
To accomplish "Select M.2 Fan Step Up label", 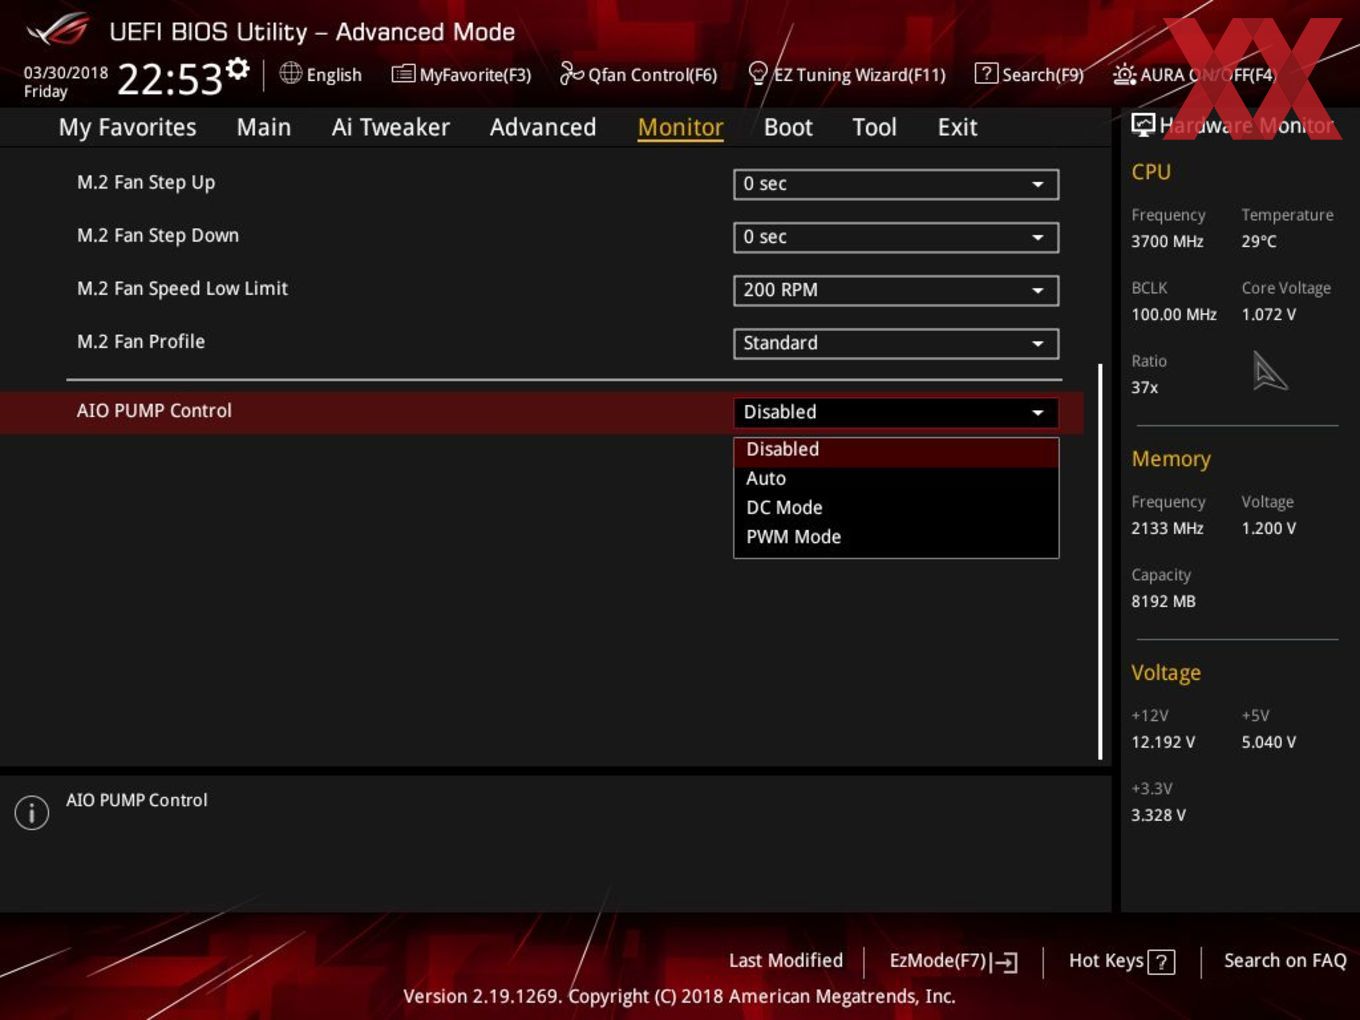I will point(146,183).
